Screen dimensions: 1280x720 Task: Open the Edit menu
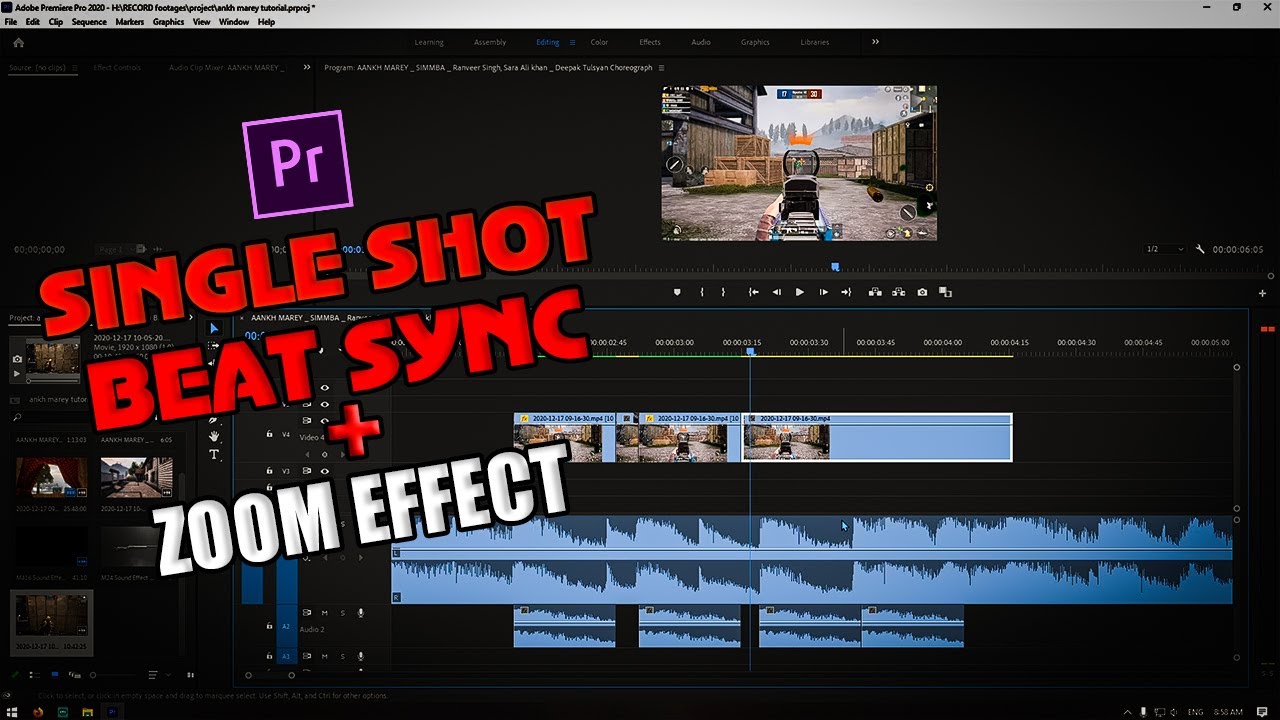tap(33, 21)
